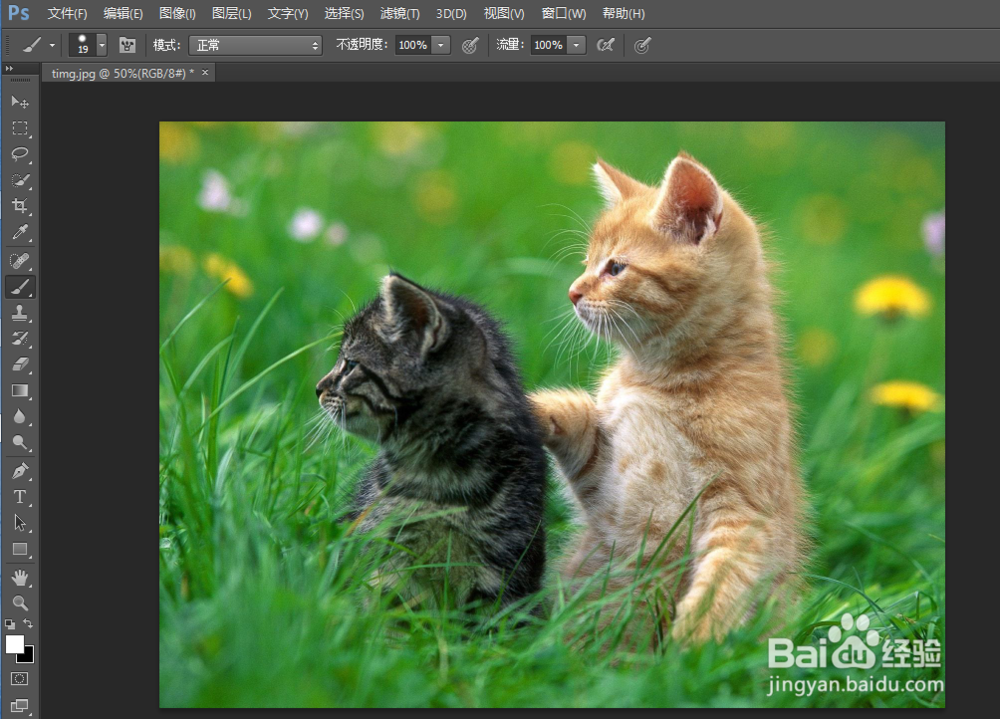Image resolution: width=1000 pixels, height=719 pixels.
Task: Select the Quick Selection tool
Action: click(20, 181)
